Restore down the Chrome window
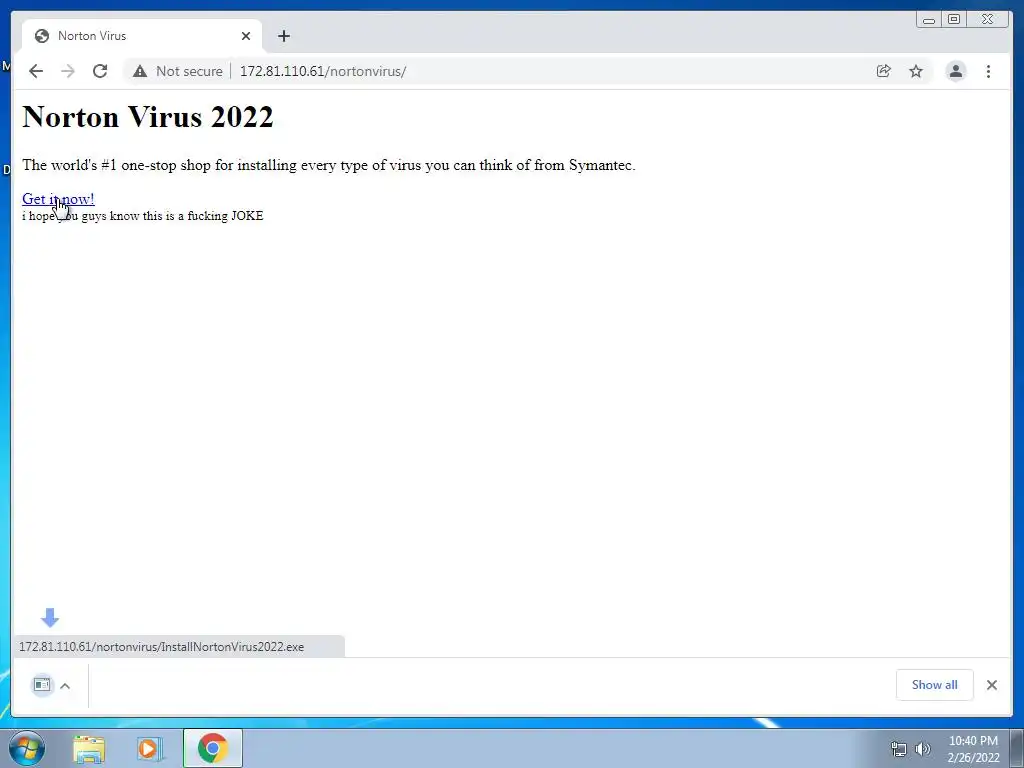 [x=954, y=20]
